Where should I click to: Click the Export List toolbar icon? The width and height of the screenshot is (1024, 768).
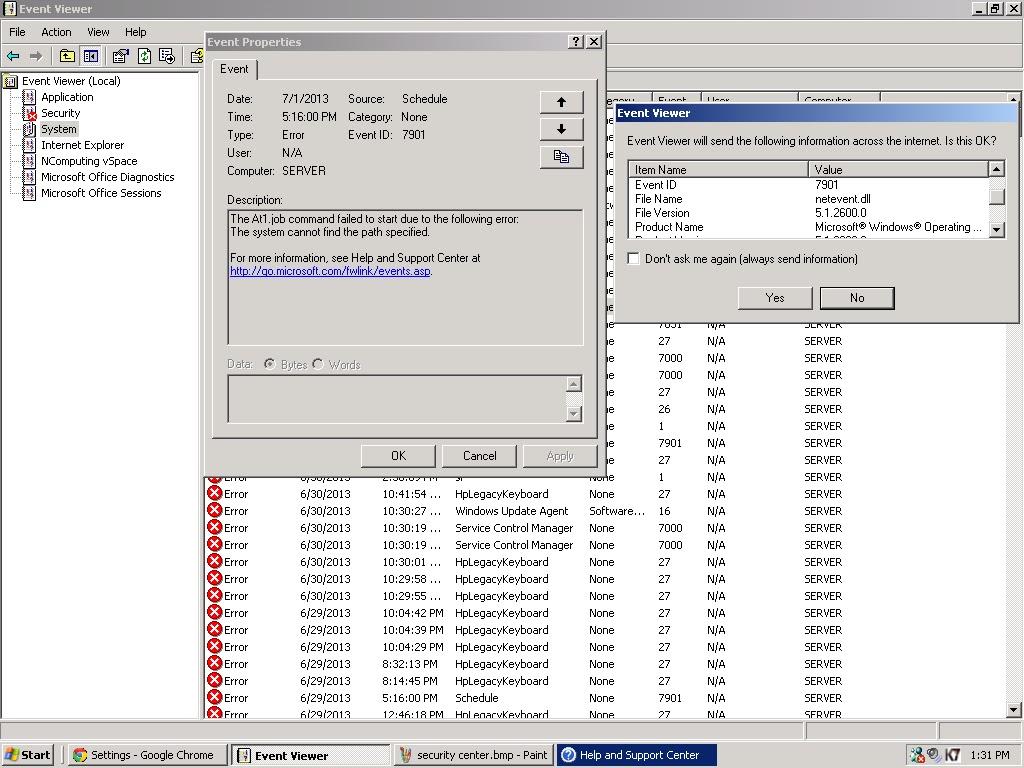167,57
